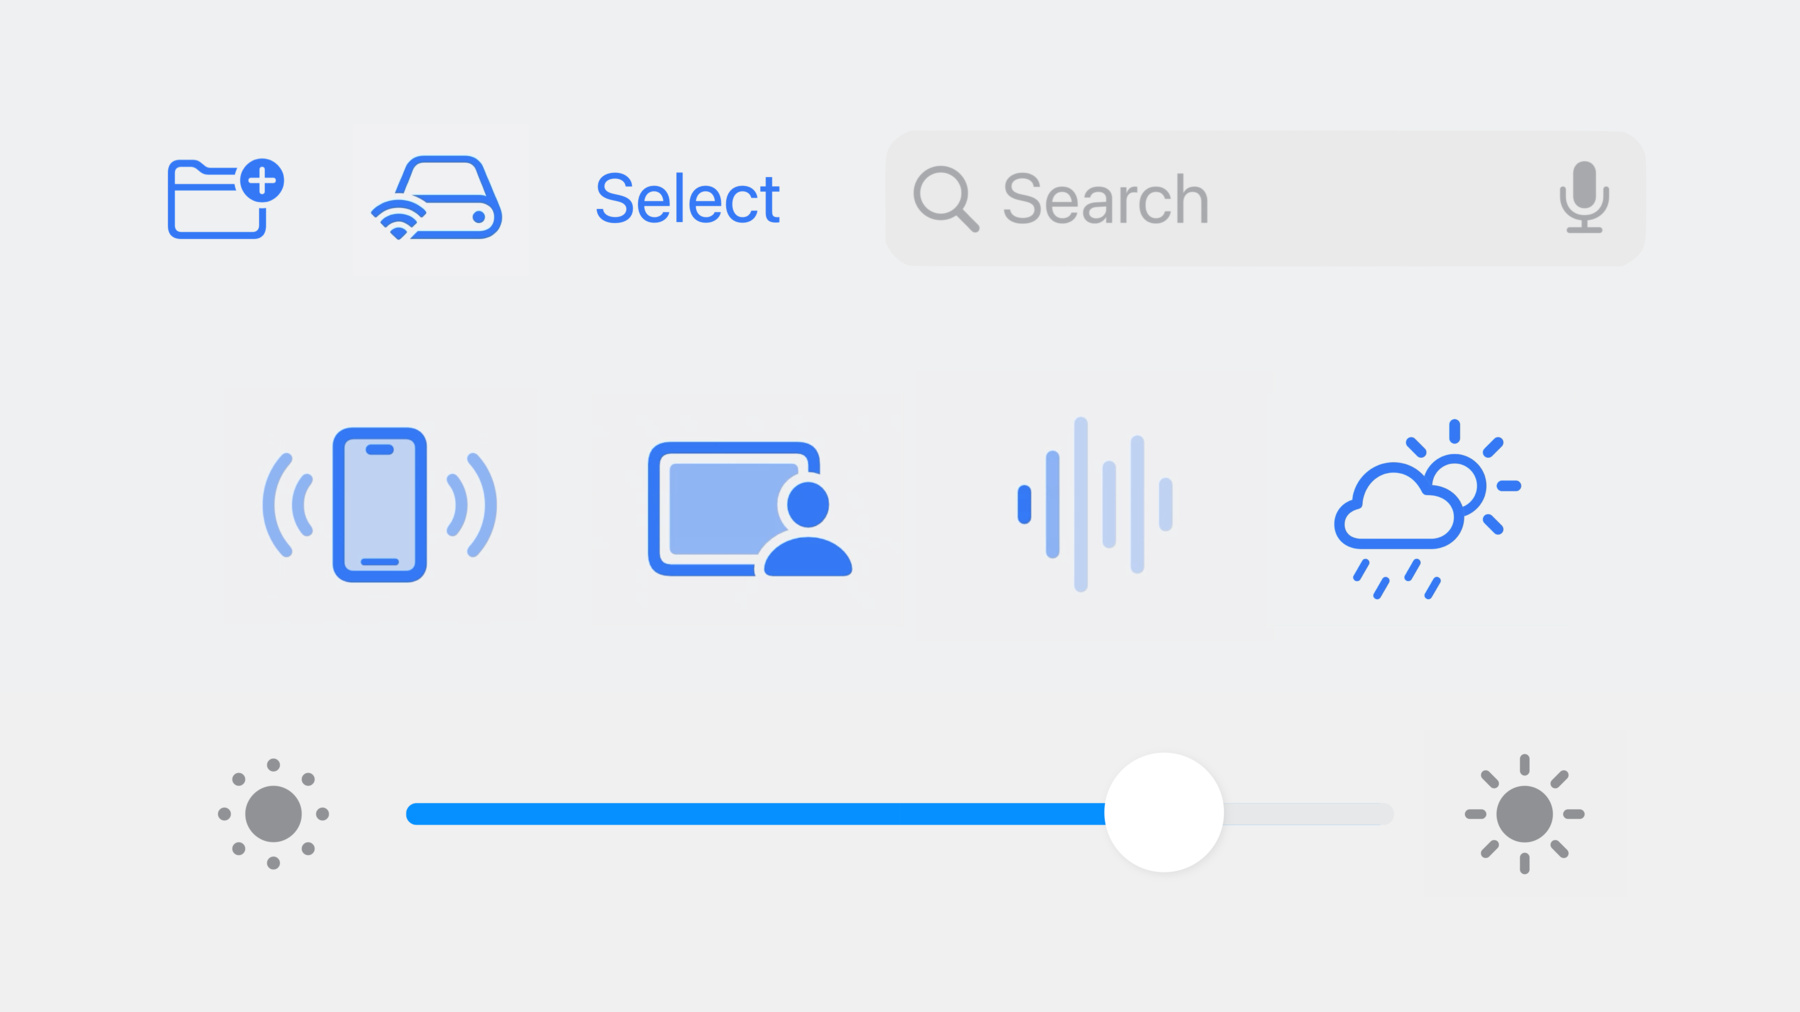The height and width of the screenshot is (1012, 1800).
Task: Start dictation with the microphone icon
Action: coord(1584,197)
